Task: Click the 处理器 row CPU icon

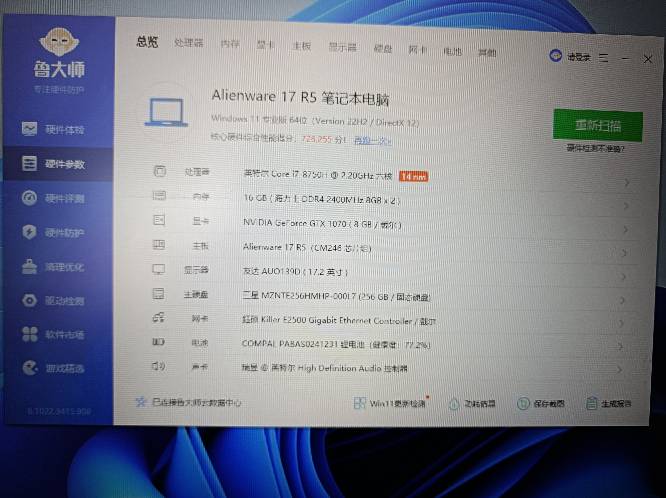Action: pyautogui.click(x=159, y=171)
